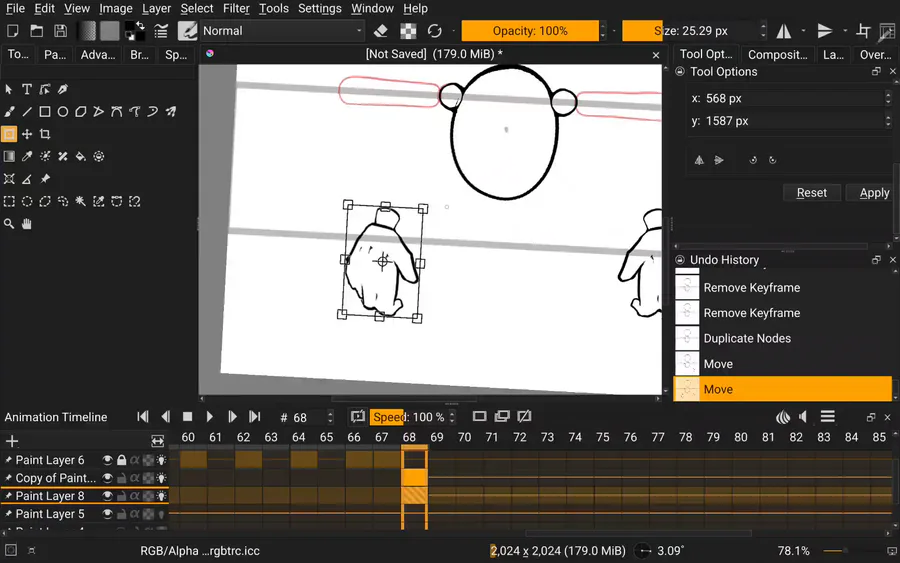Open the Opacity slider options arrows
Image resolution: width=900 pixels, height=563 pixels.
click(602, 30)
